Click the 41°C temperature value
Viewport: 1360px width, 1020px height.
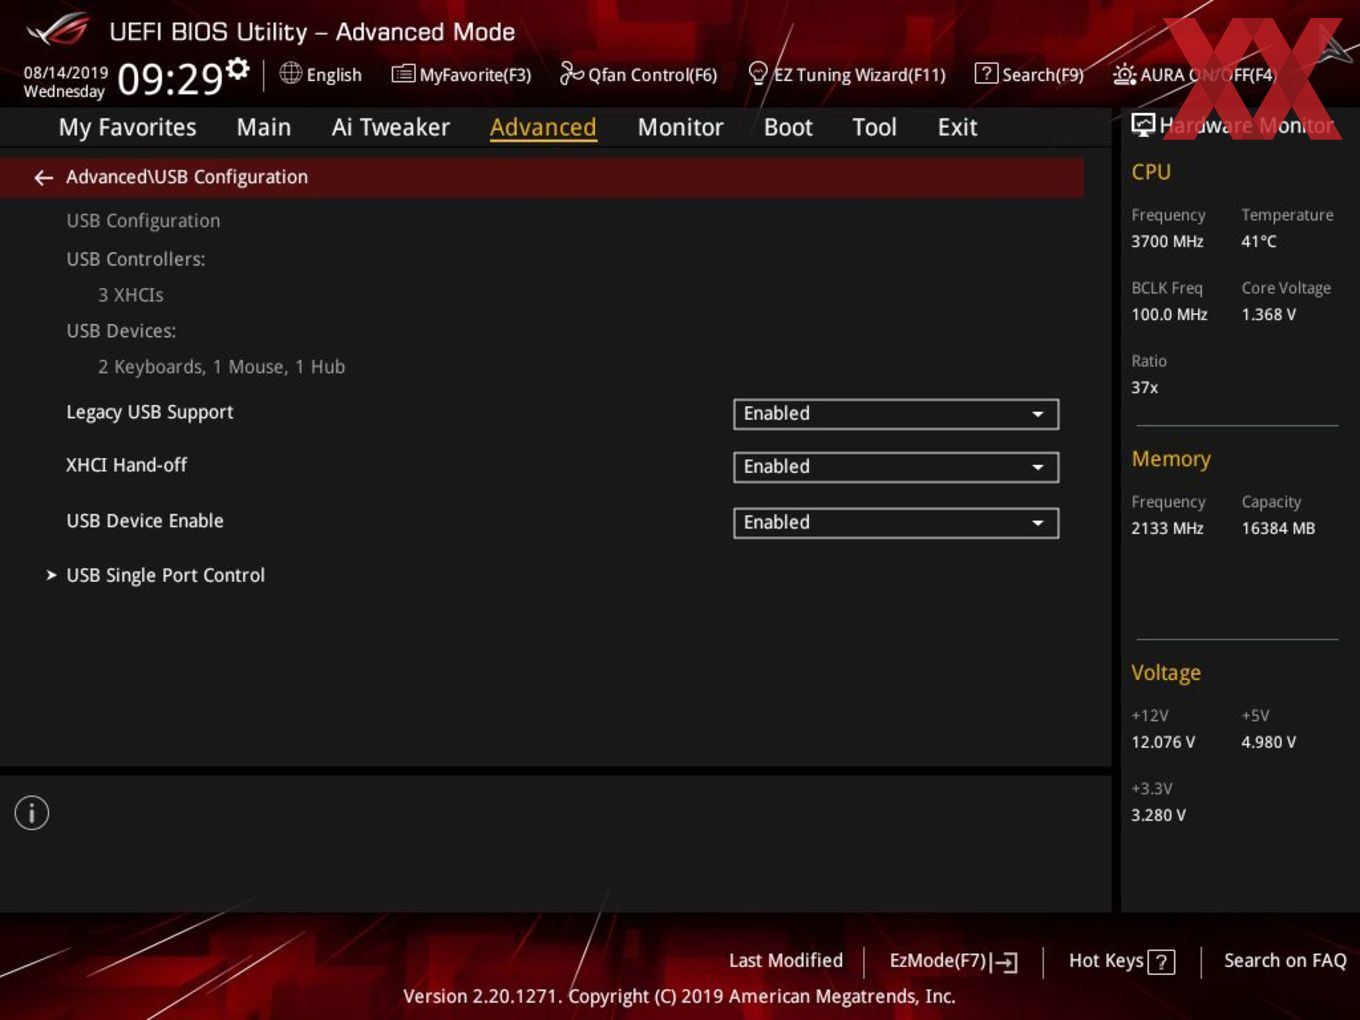(1259, 241)
